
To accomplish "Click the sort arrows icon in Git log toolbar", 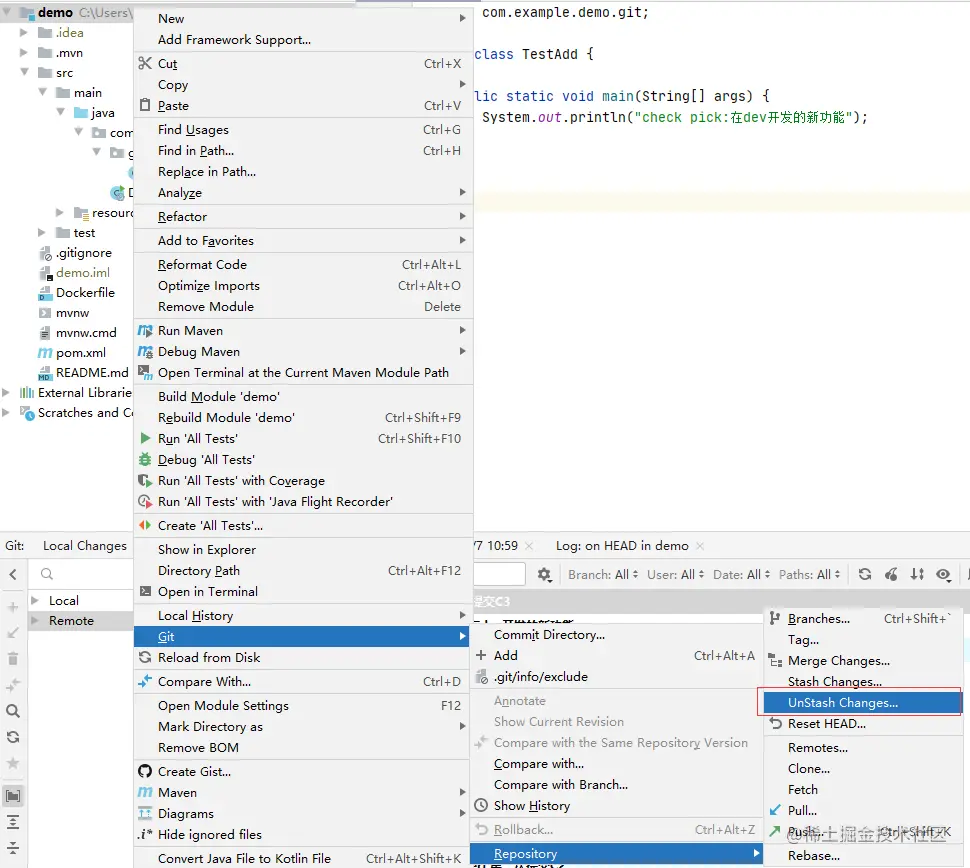I will click(x=917, y=574).
